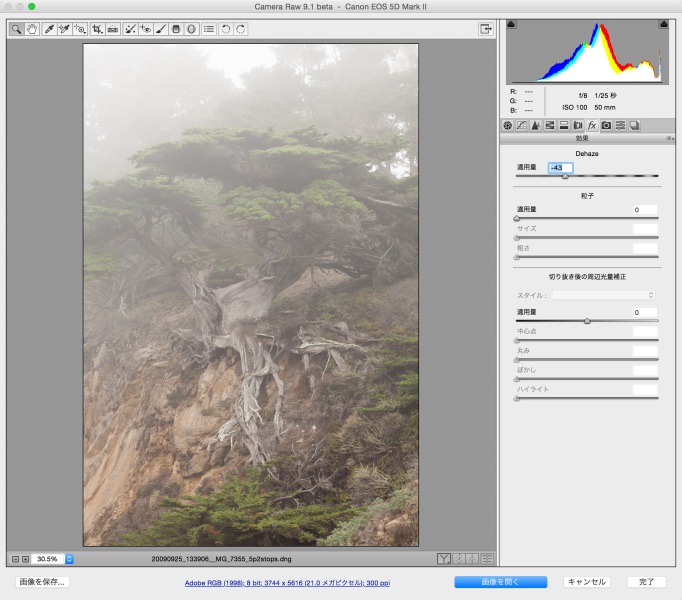Click the Dehaze 適用量 slider handle

(x=565, y=176)
